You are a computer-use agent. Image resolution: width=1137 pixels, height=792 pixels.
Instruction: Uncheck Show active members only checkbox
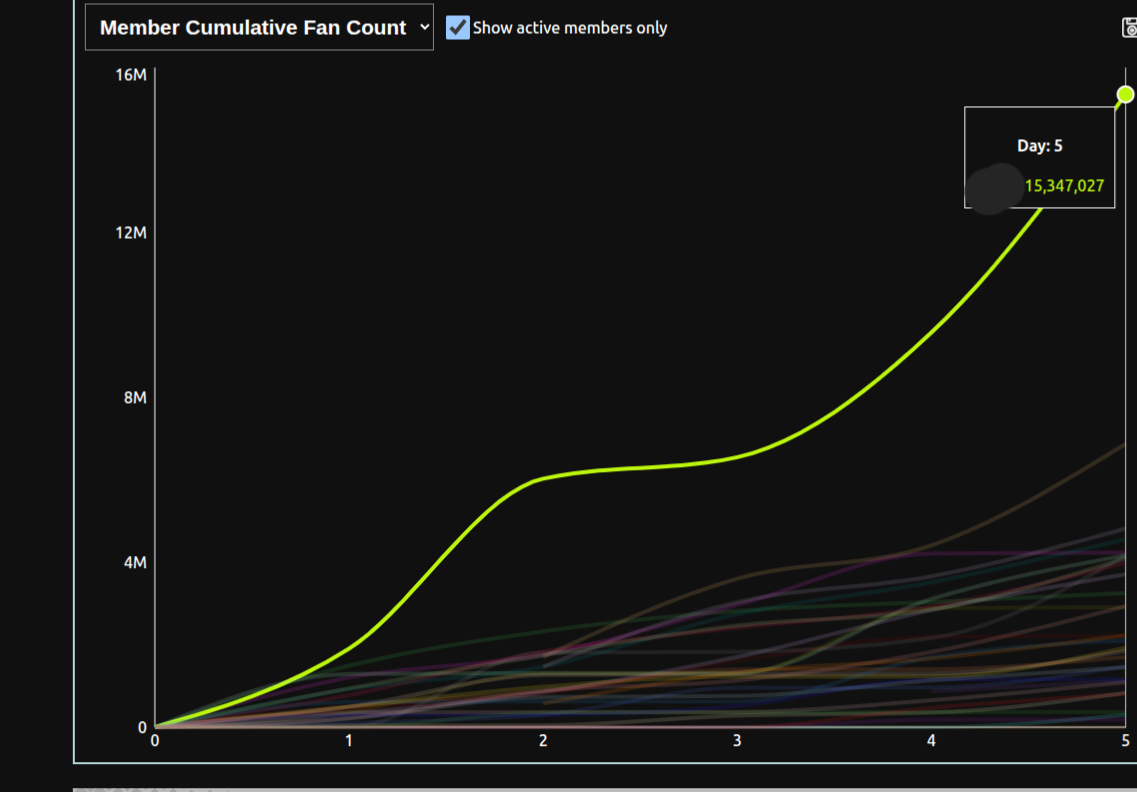[458, 28]
